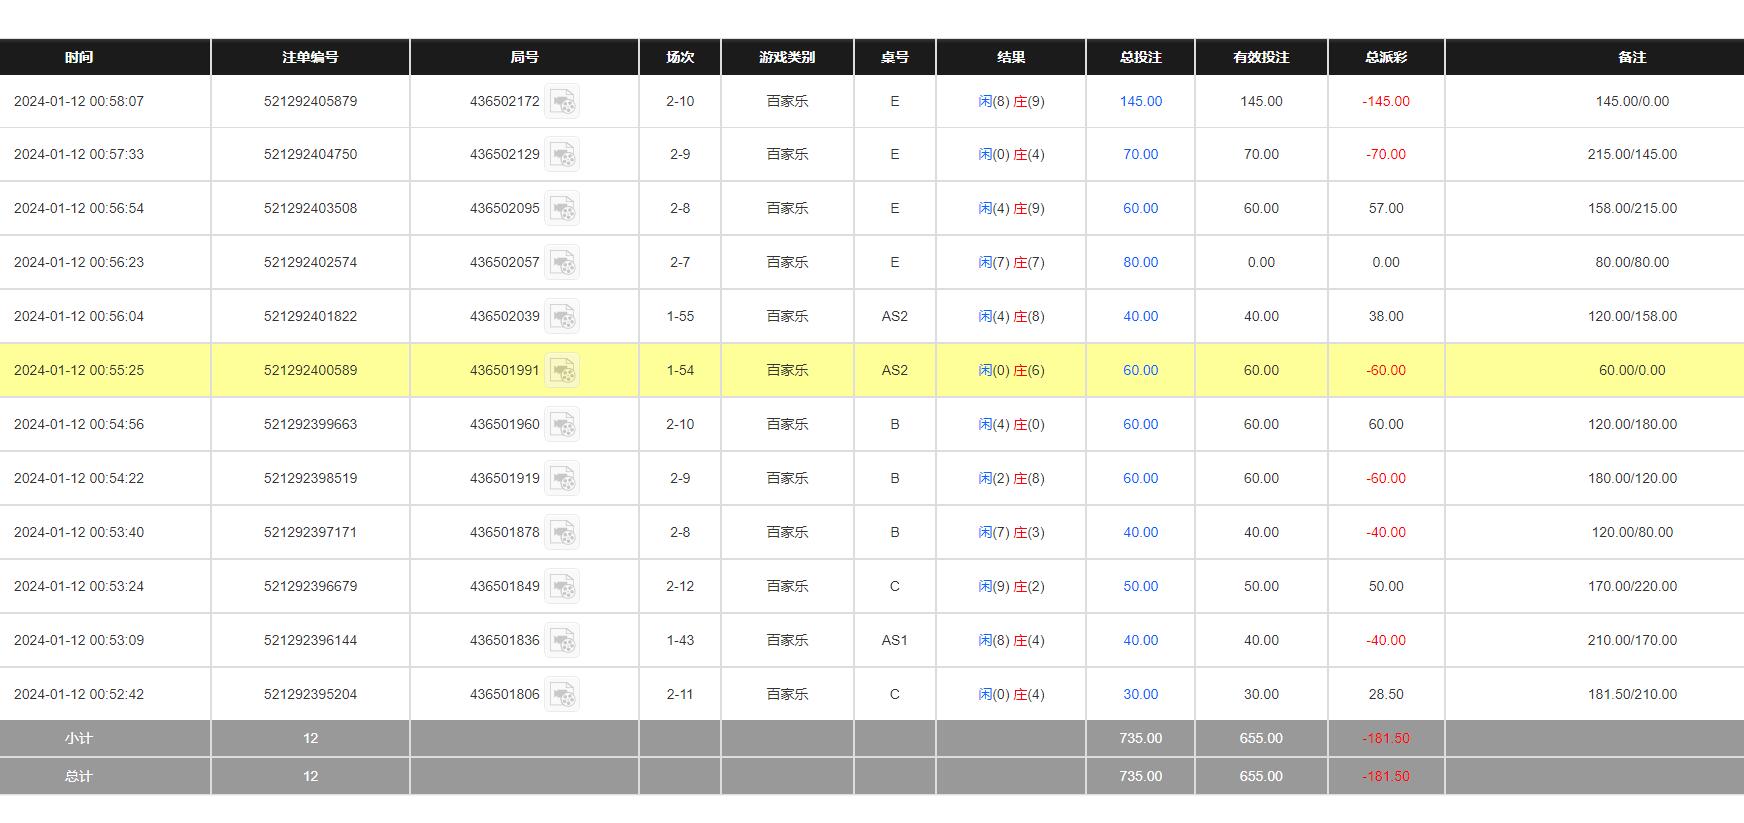Screen dimensions: 1744x823
Task: Click replay icon for round 436501919
Action: pos(562,479)
